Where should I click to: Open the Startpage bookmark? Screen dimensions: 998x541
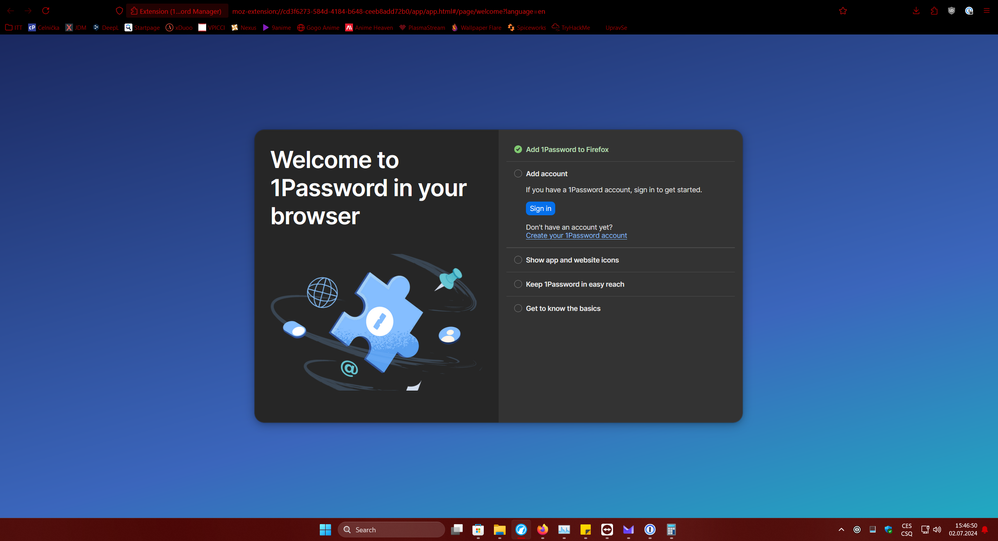pos(141,28)
